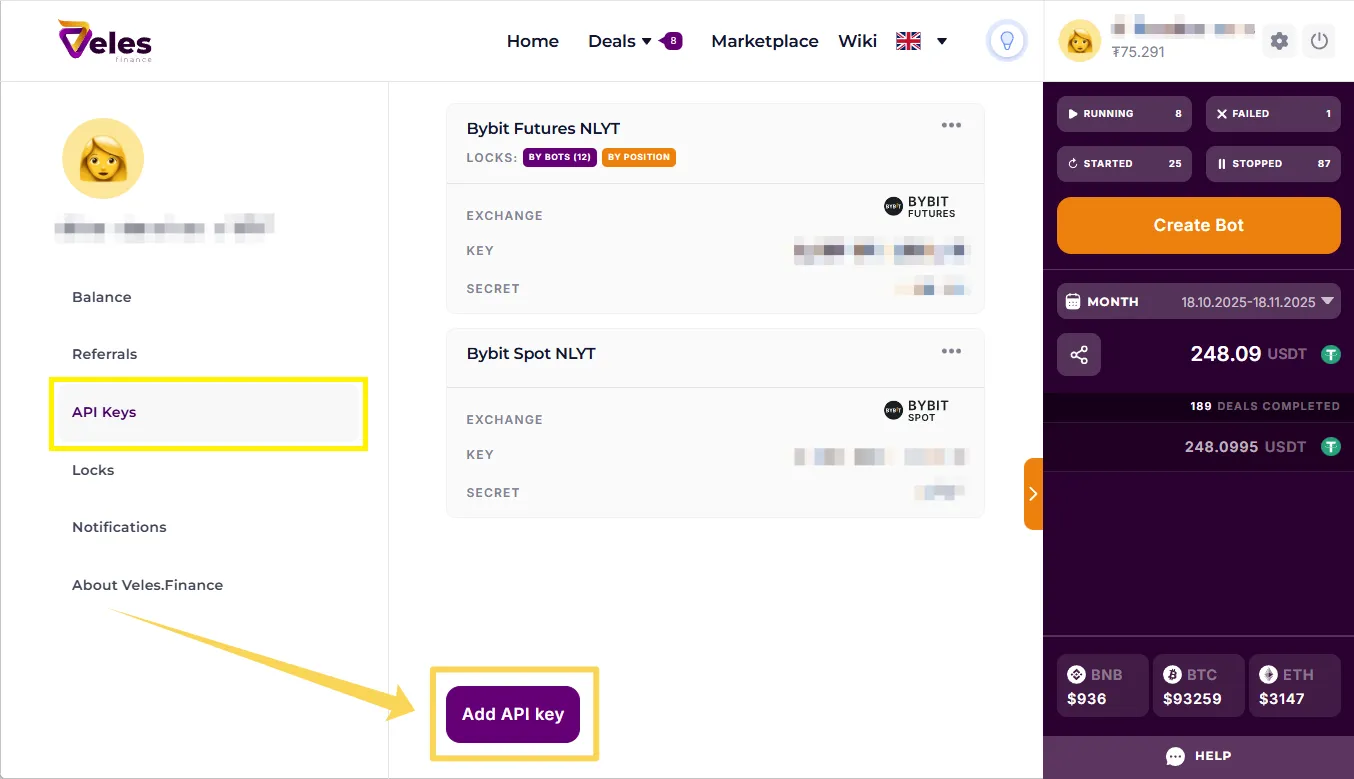Click the lightbulb tips icon

1006,41
